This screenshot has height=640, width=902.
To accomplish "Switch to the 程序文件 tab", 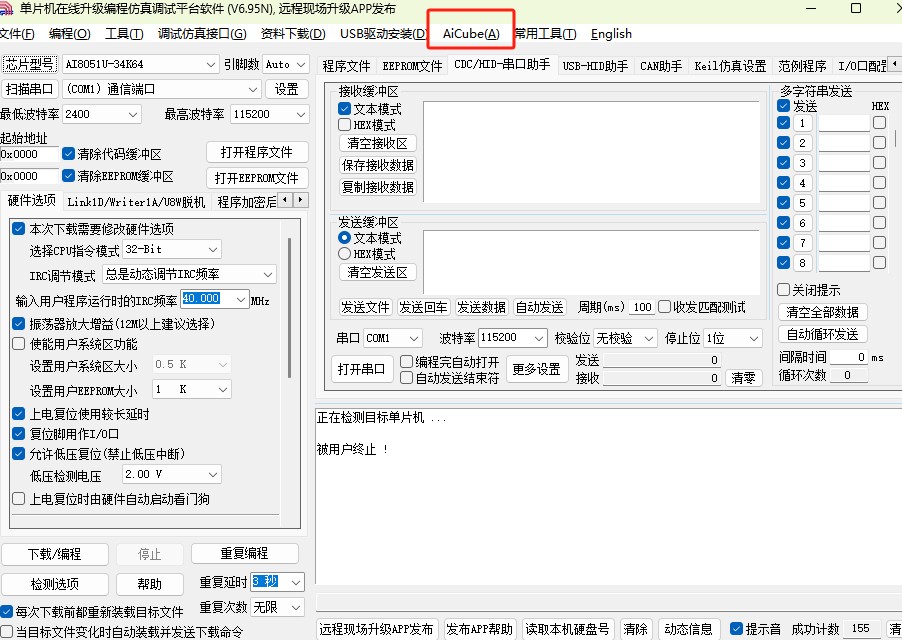I will (346, 66).
